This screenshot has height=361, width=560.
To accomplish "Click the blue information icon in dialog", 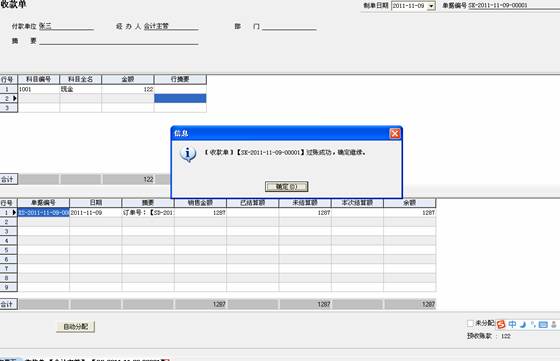I will click(188, 154).
